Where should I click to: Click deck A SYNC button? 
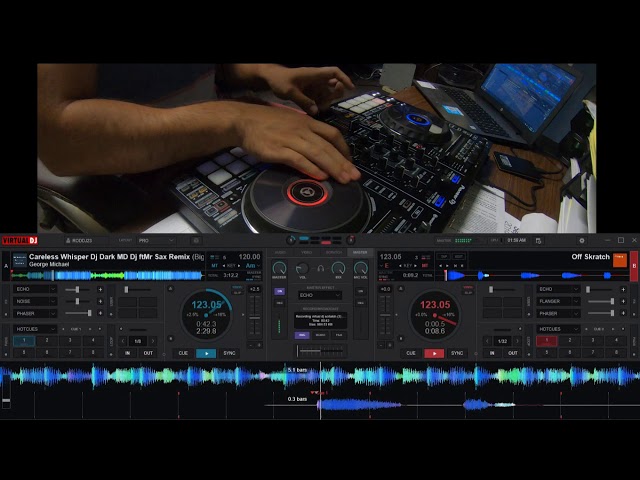(229, 353)
